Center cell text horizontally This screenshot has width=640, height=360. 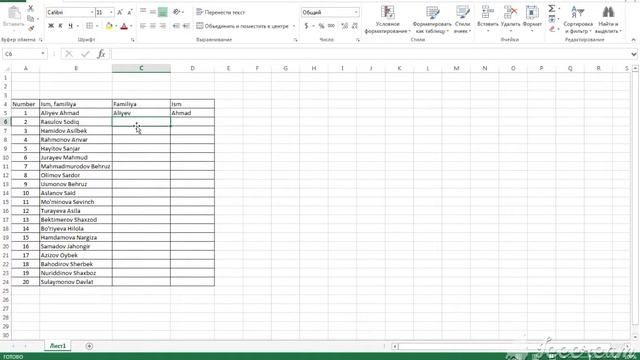click(153, 26)
